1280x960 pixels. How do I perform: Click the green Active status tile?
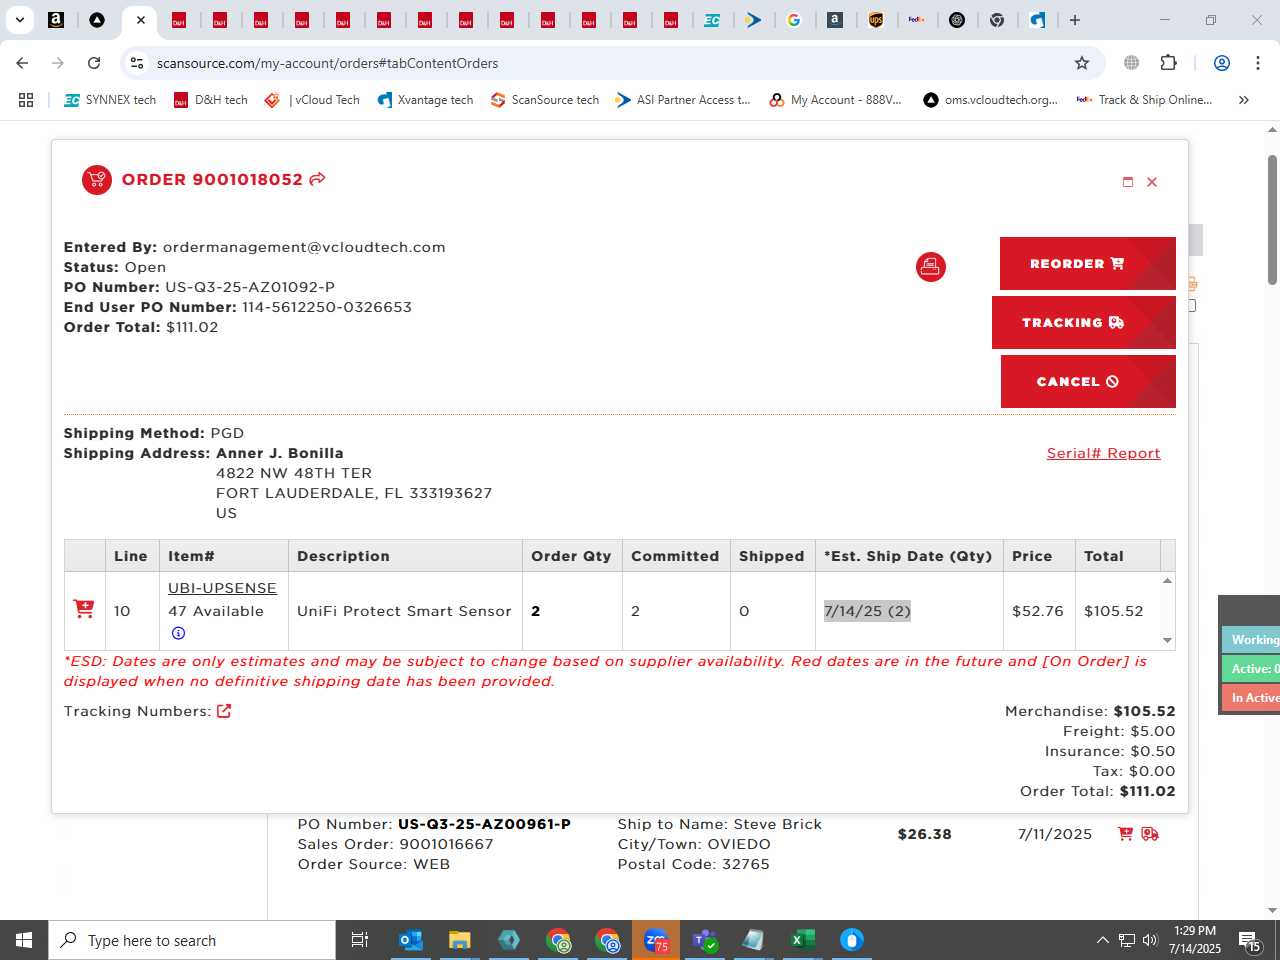(1251, 669)
